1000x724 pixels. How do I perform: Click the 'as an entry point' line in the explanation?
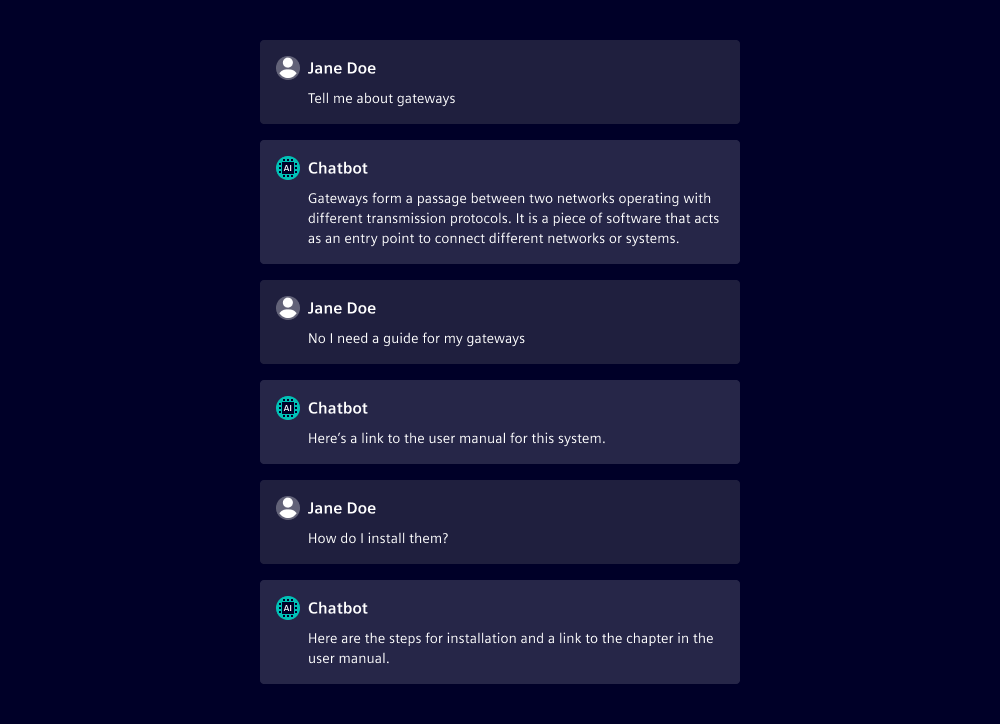pyautogui.click(x=493, y=239)
